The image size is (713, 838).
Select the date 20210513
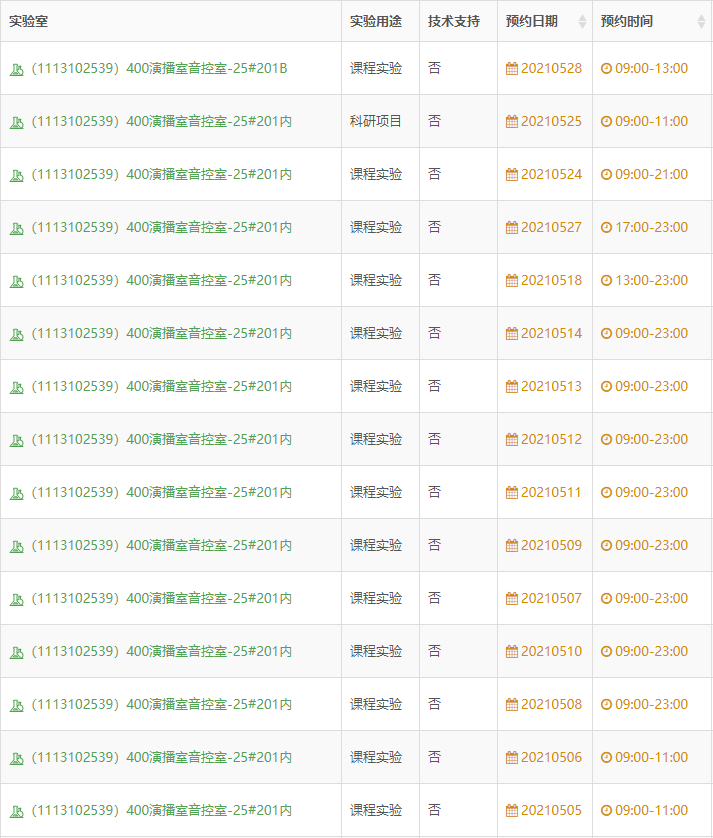551,386
